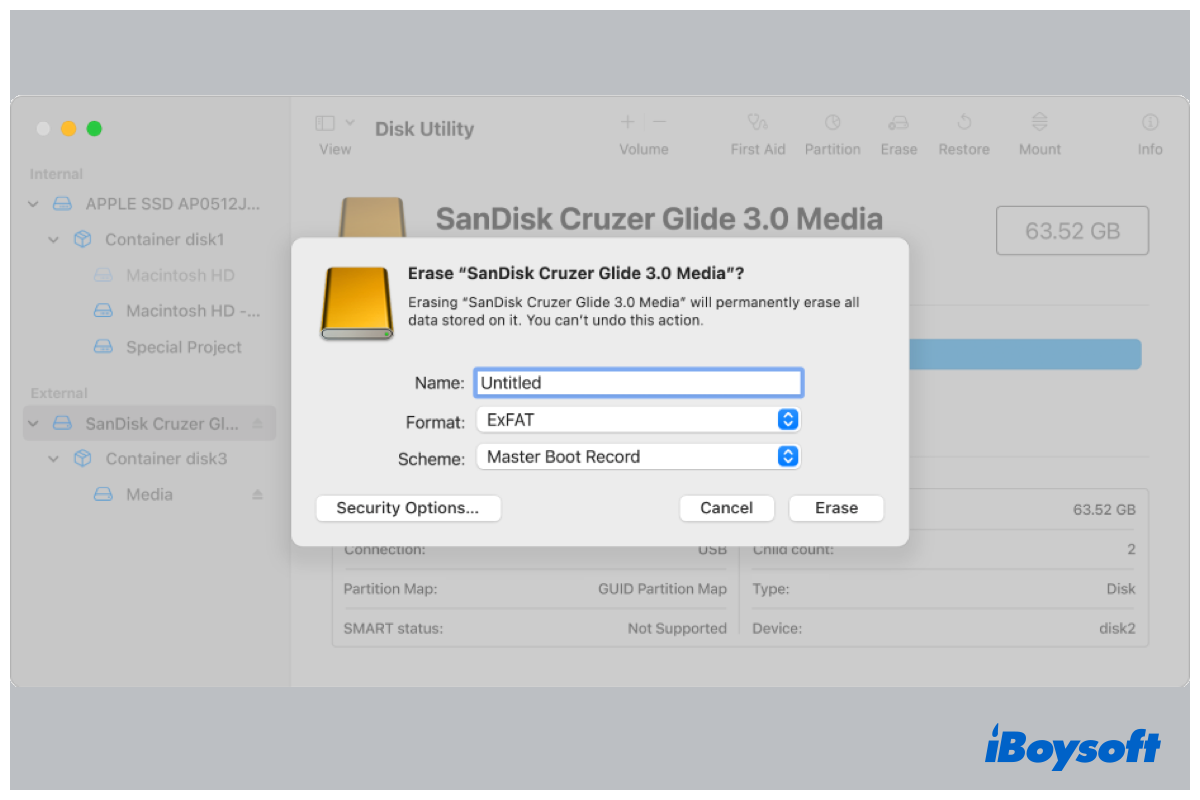The height and width of the screenshot is (800, 1200).
Task: Click the First Aid toolbar icon
Action: click(757, 123)
